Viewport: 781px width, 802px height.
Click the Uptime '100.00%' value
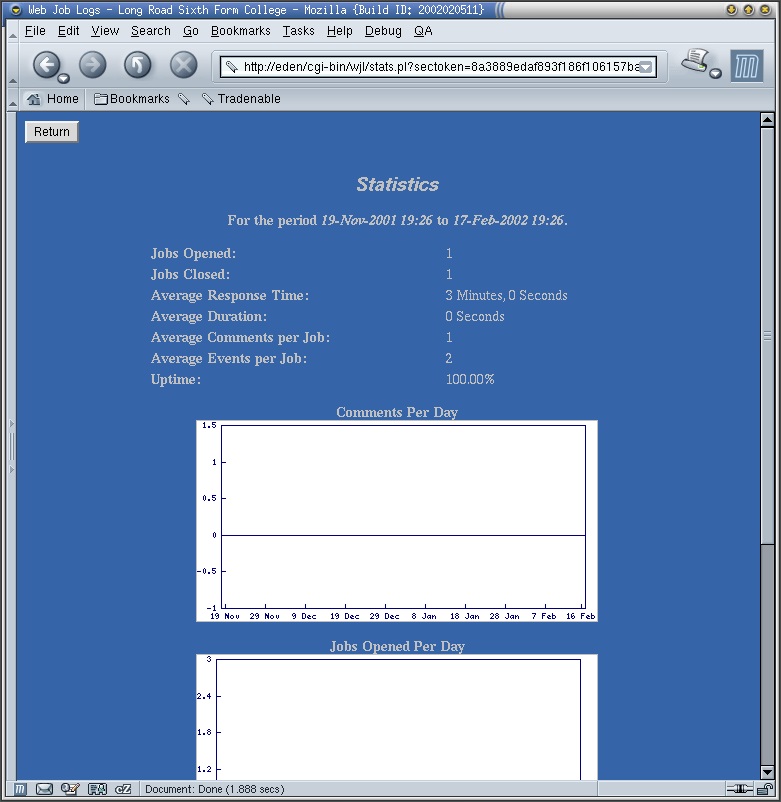[x=470, y=380]
